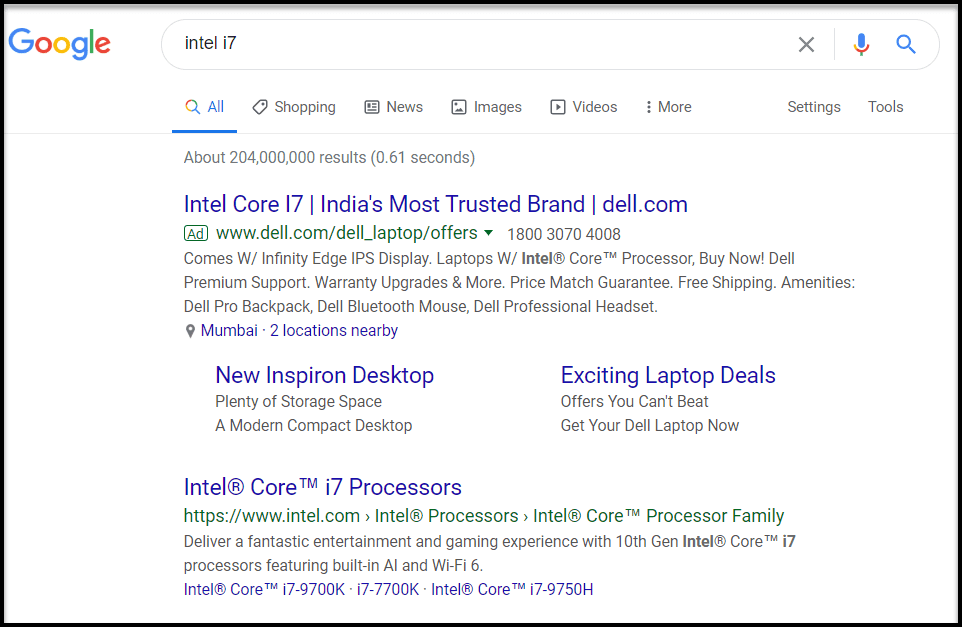Open the Dell ad headline Intel Core I7

pos(436,204)
